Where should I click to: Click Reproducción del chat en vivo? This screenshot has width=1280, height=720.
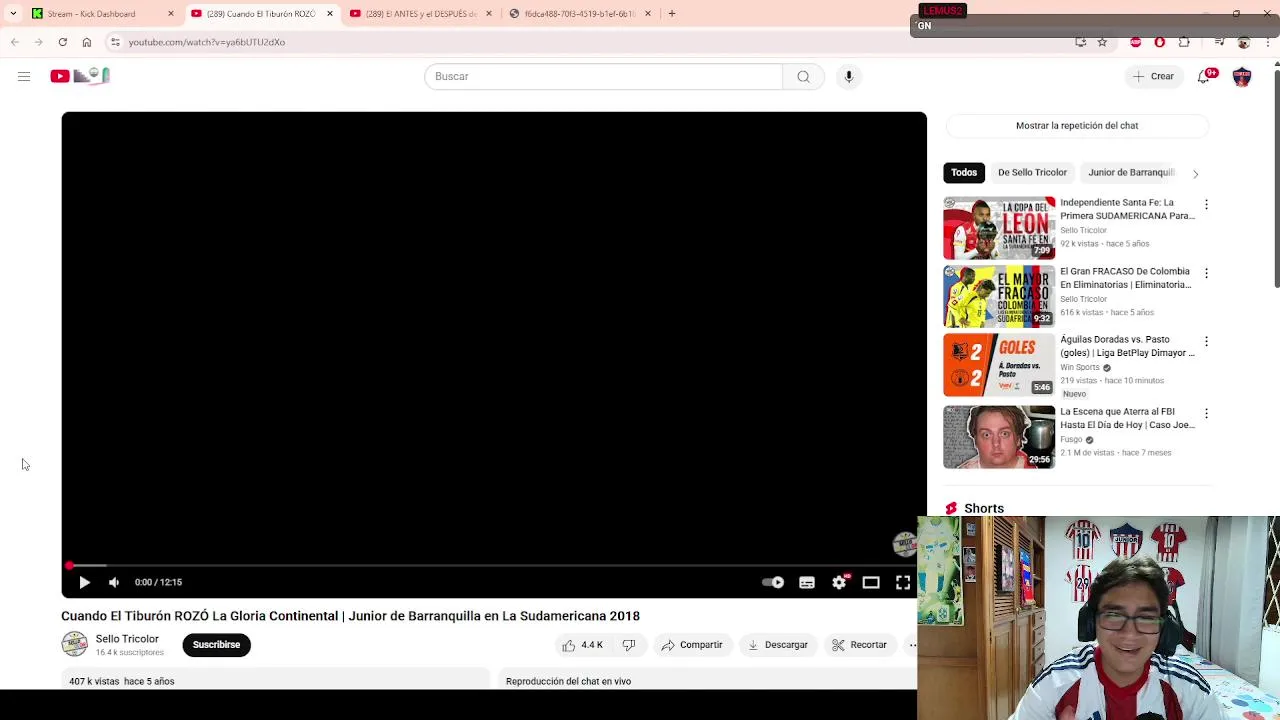(568, 681)
